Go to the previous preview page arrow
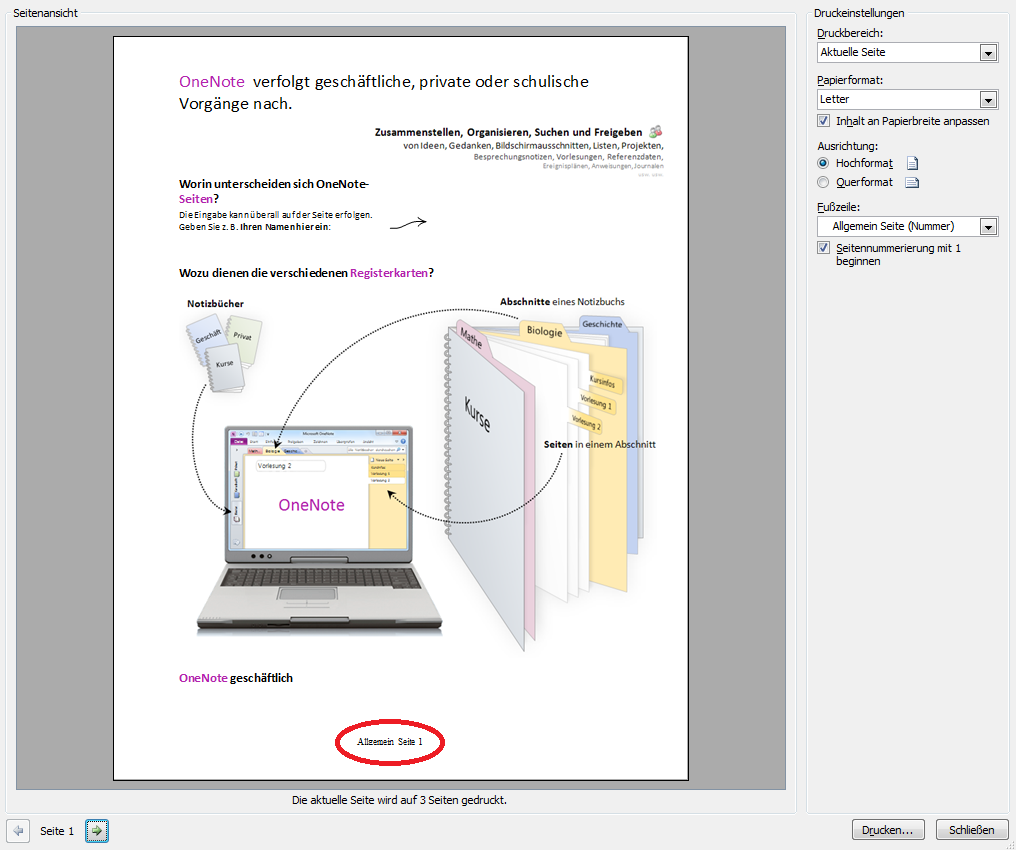This screenshot has height=850, width=1016. tap(18, 831)
